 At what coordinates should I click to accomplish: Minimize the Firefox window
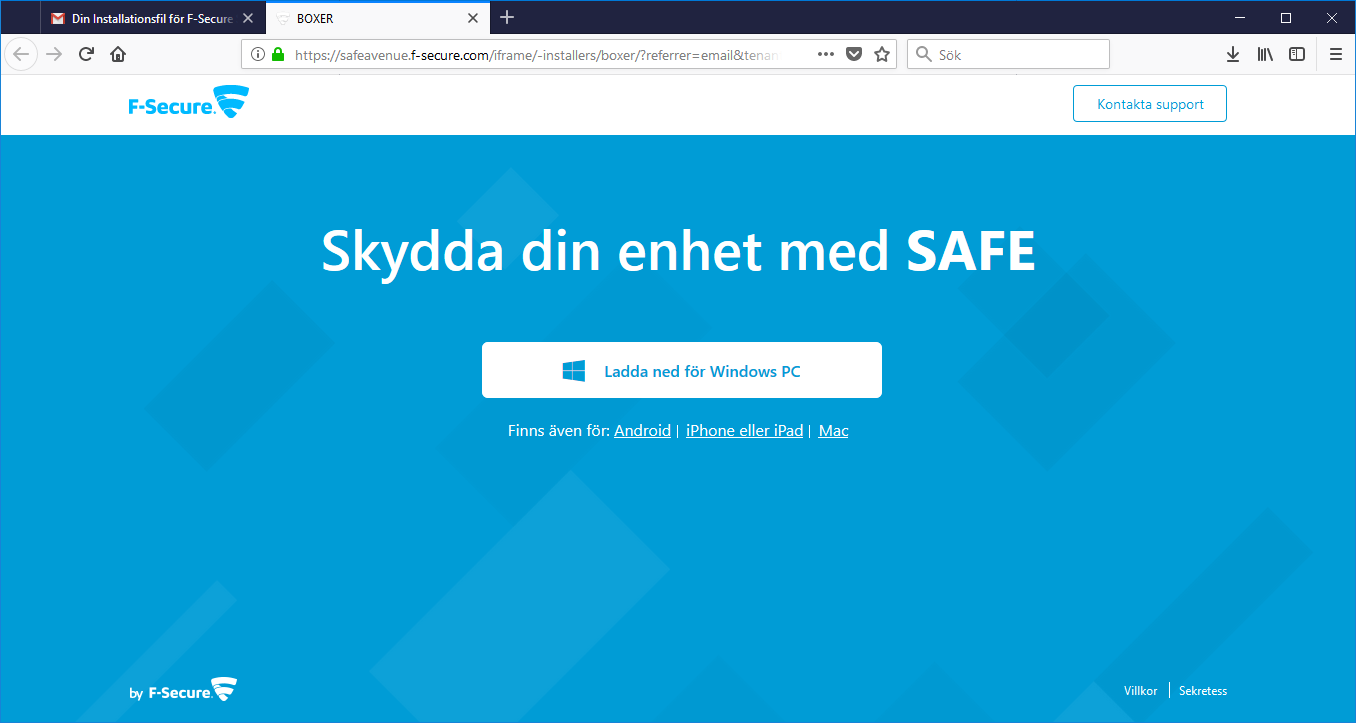click(1240, 18)
